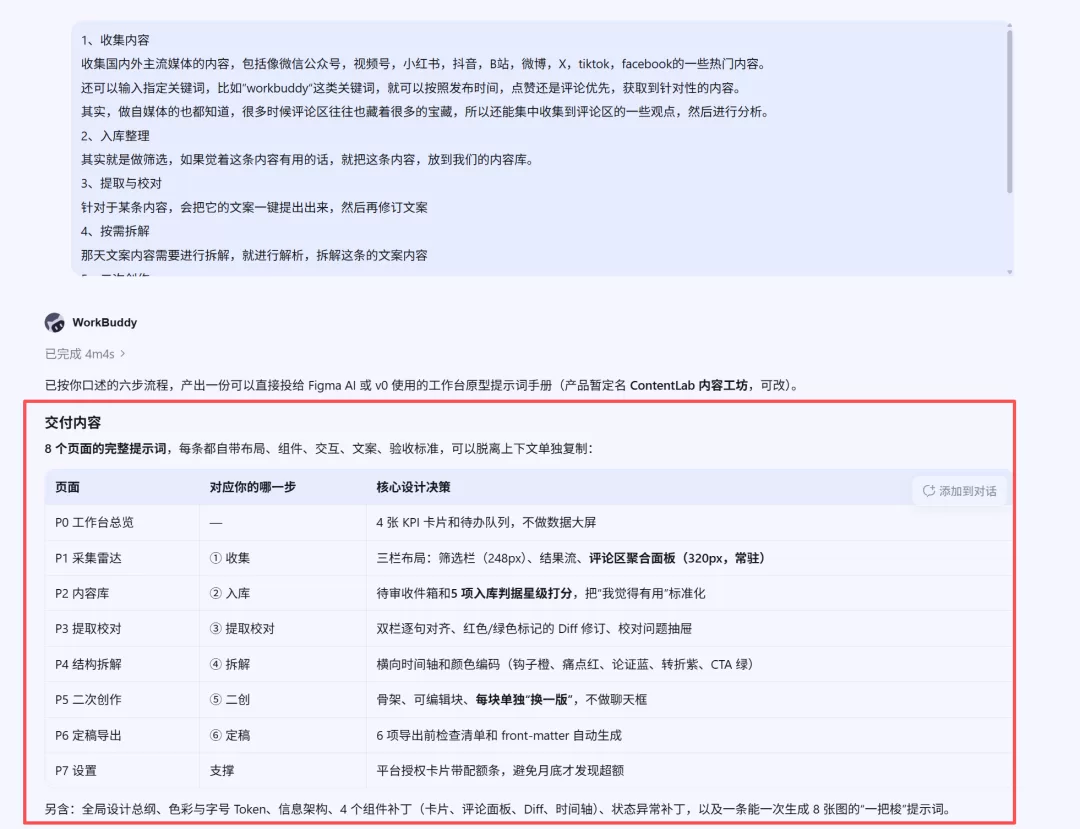Click the 2、入库整理 line in message
Viewport: 1080px width, 829px height.
115,136
